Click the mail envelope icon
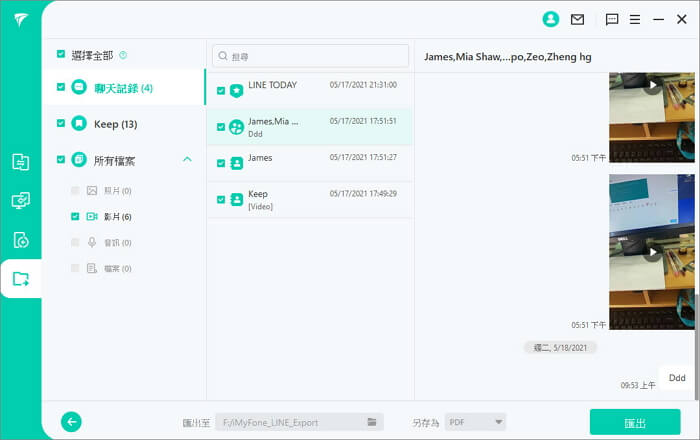 coord(577,19)
